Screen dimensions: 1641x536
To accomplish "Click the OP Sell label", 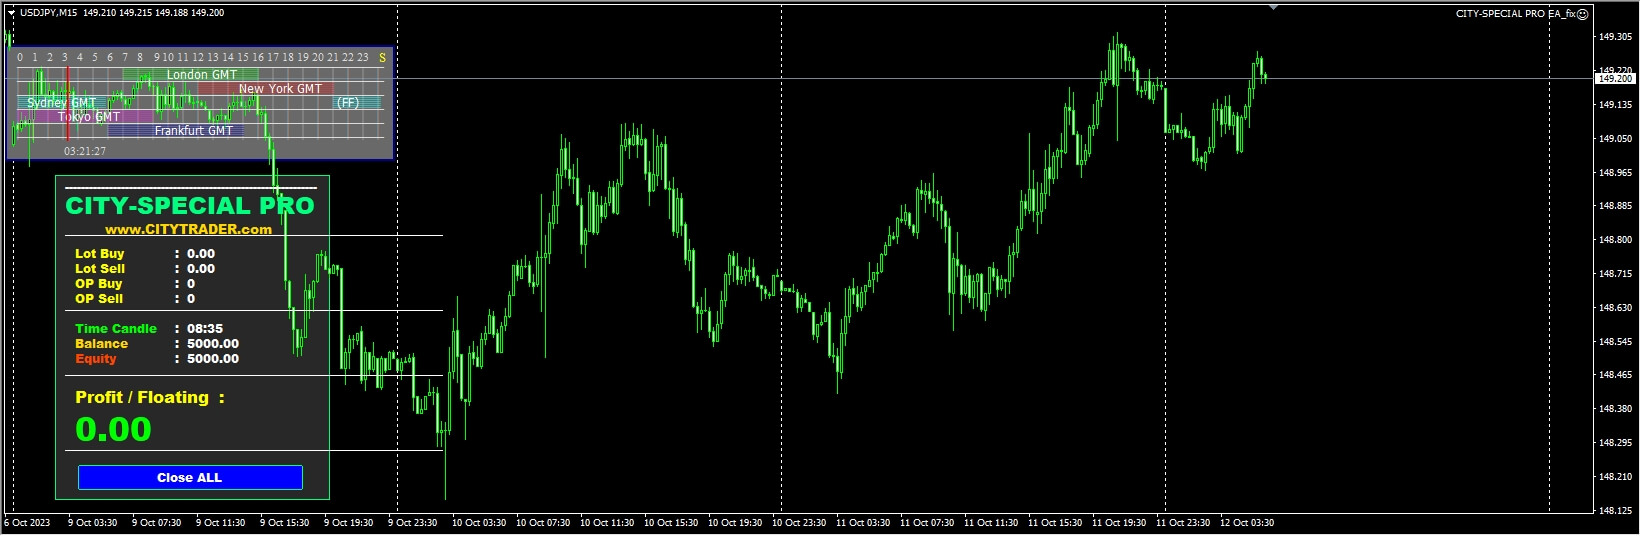I will tap(99, 299).
